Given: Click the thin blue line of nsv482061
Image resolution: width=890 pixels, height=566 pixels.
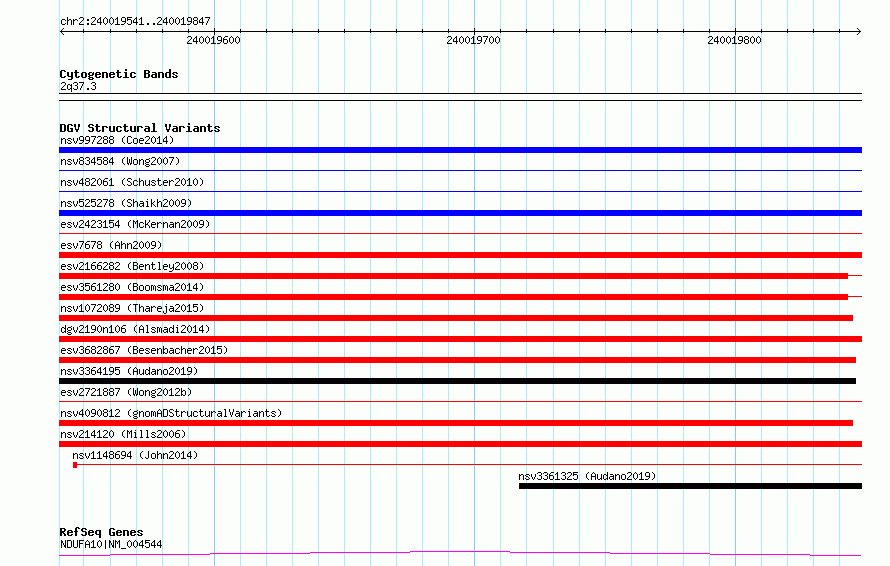Looking at the screenshot, I should tap(460, 191).
